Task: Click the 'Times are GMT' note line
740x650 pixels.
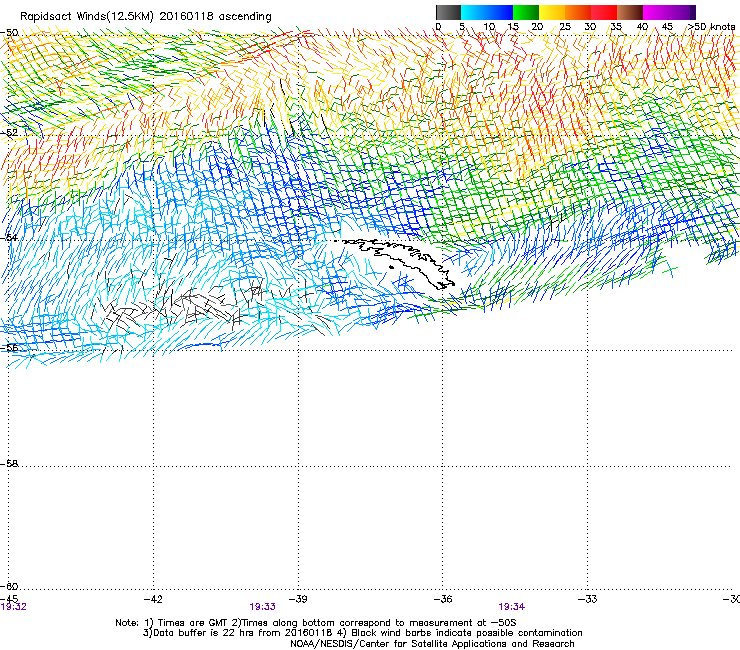Action: click(x=316, y=623)
